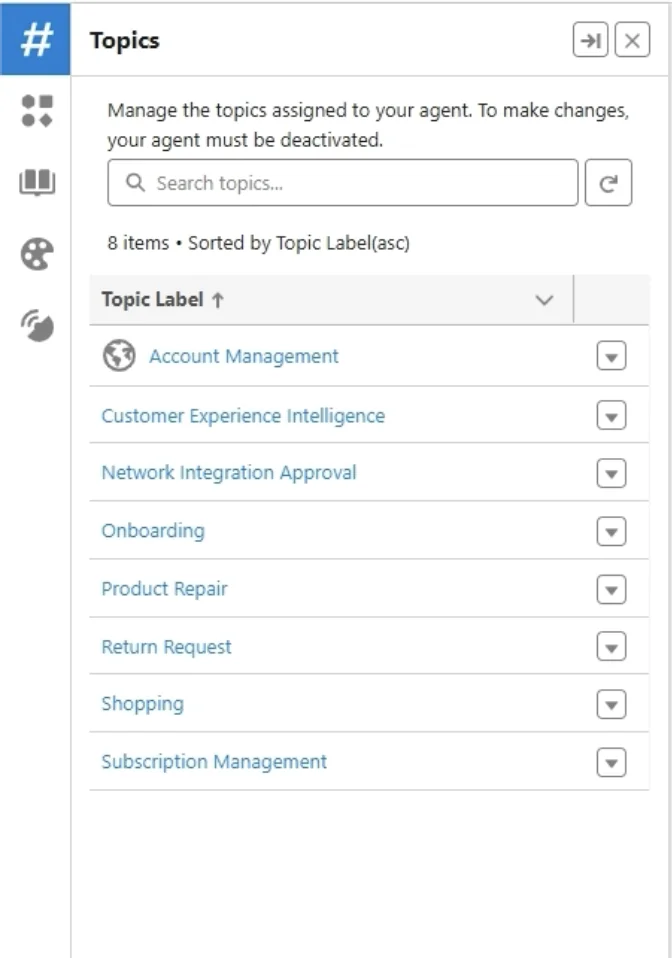Screen dimensions: 672x958
Task: Open the Library book icon in sidebar
Action: [x=37, y=182]
